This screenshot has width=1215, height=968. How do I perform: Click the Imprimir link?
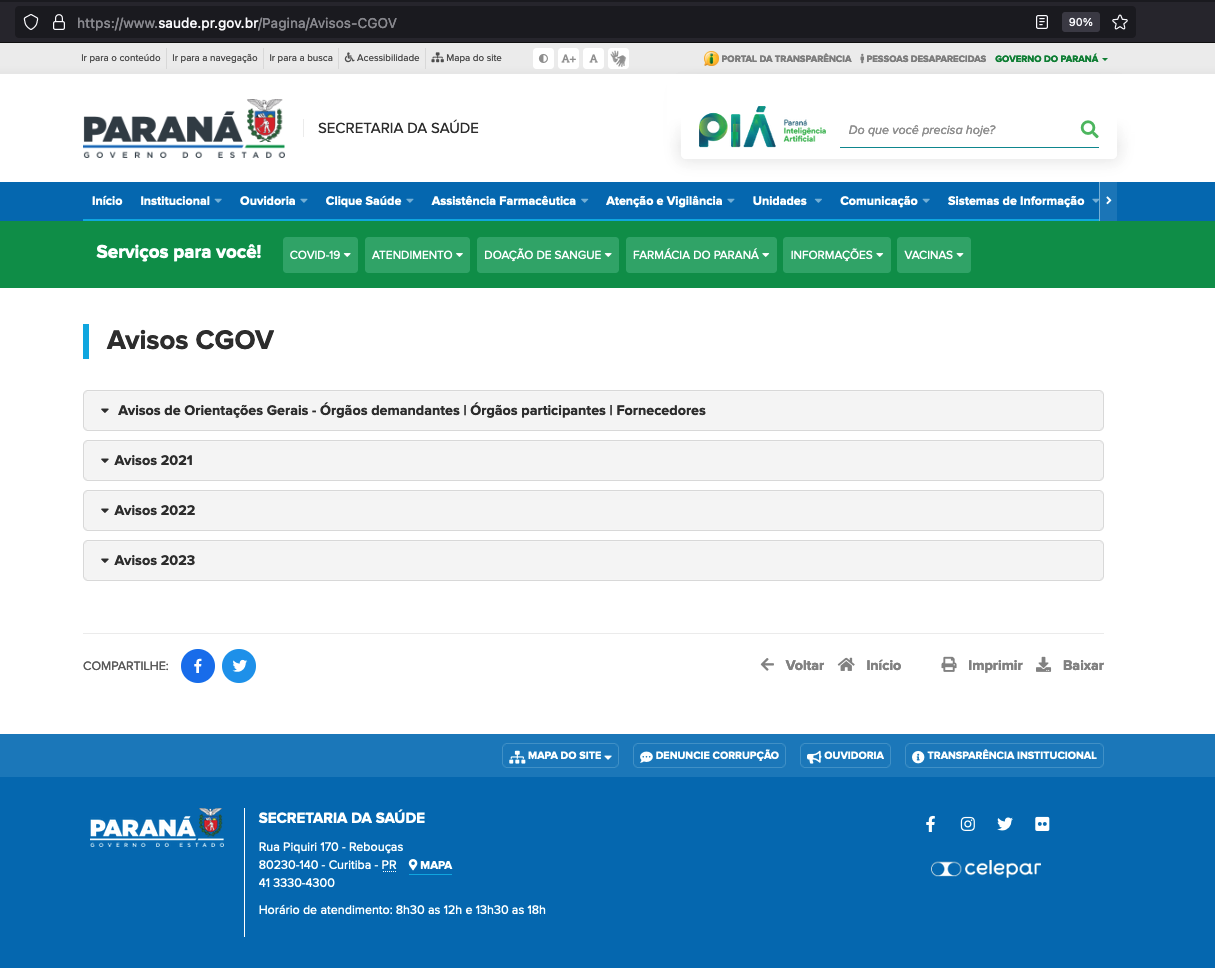(x=983, y=666)
